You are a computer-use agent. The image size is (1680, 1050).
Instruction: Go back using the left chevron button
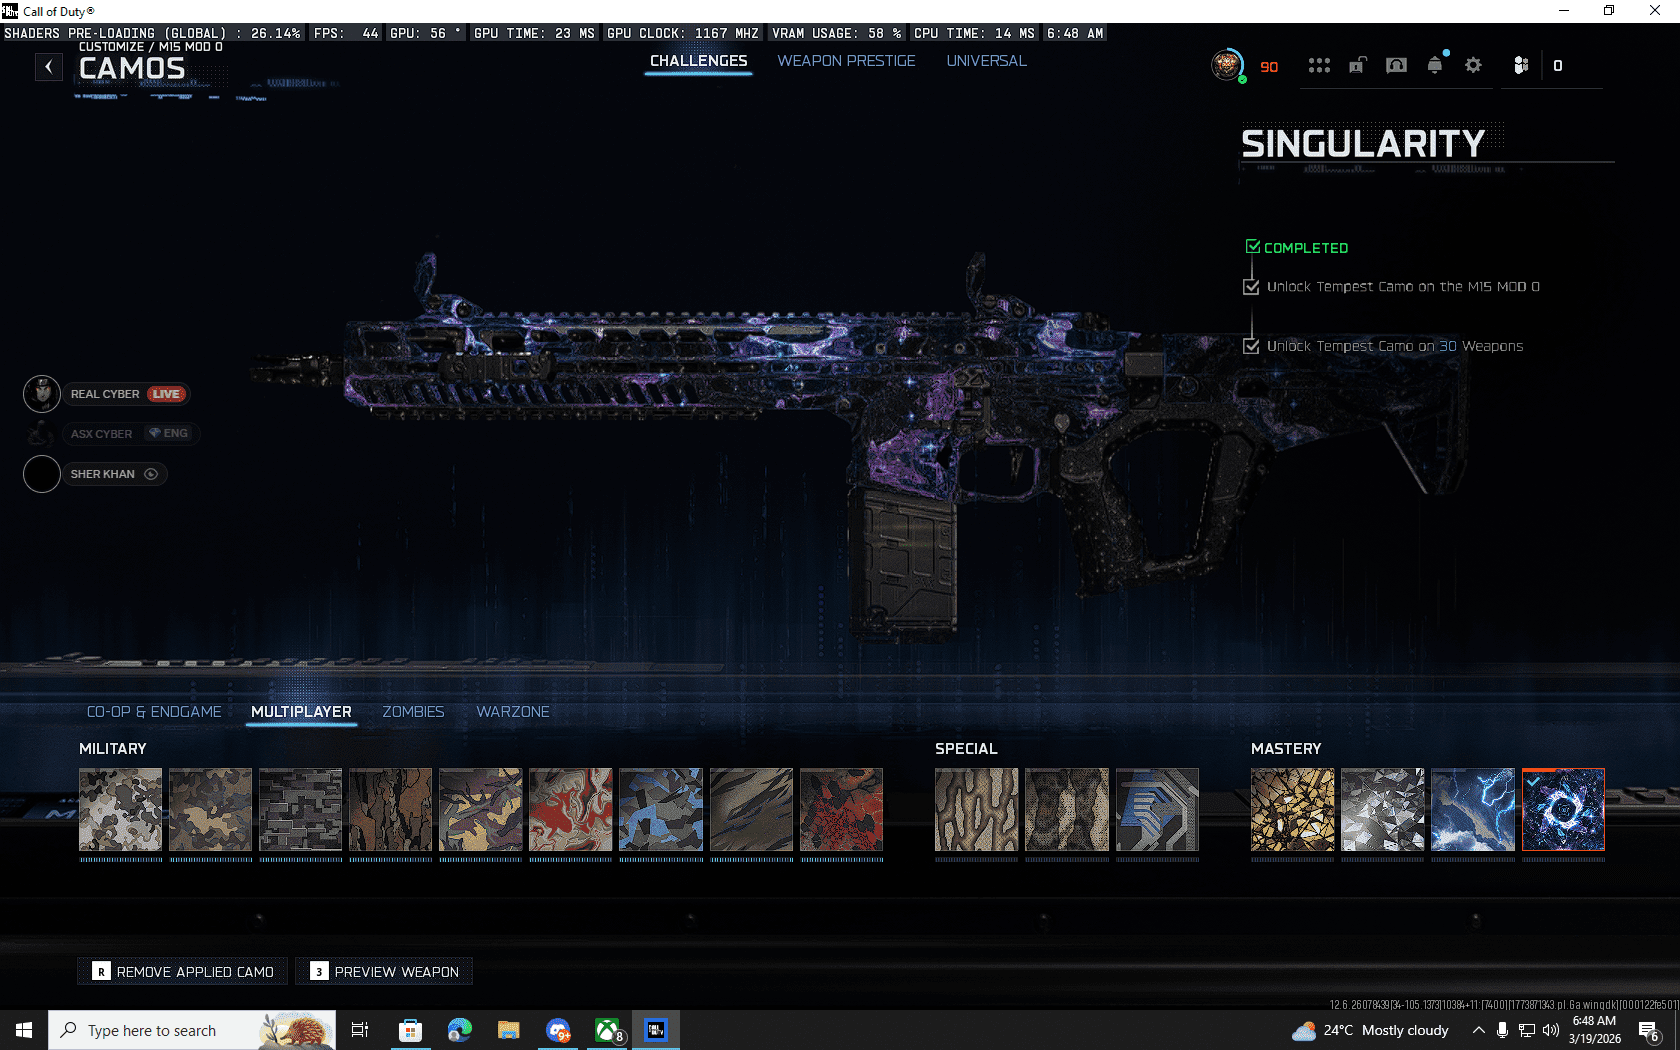[x=48, y=67]
